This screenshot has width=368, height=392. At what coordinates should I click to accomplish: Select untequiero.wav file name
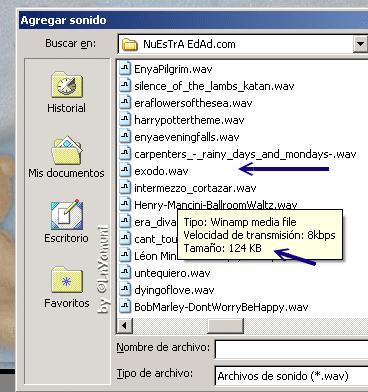click(172, 273)
